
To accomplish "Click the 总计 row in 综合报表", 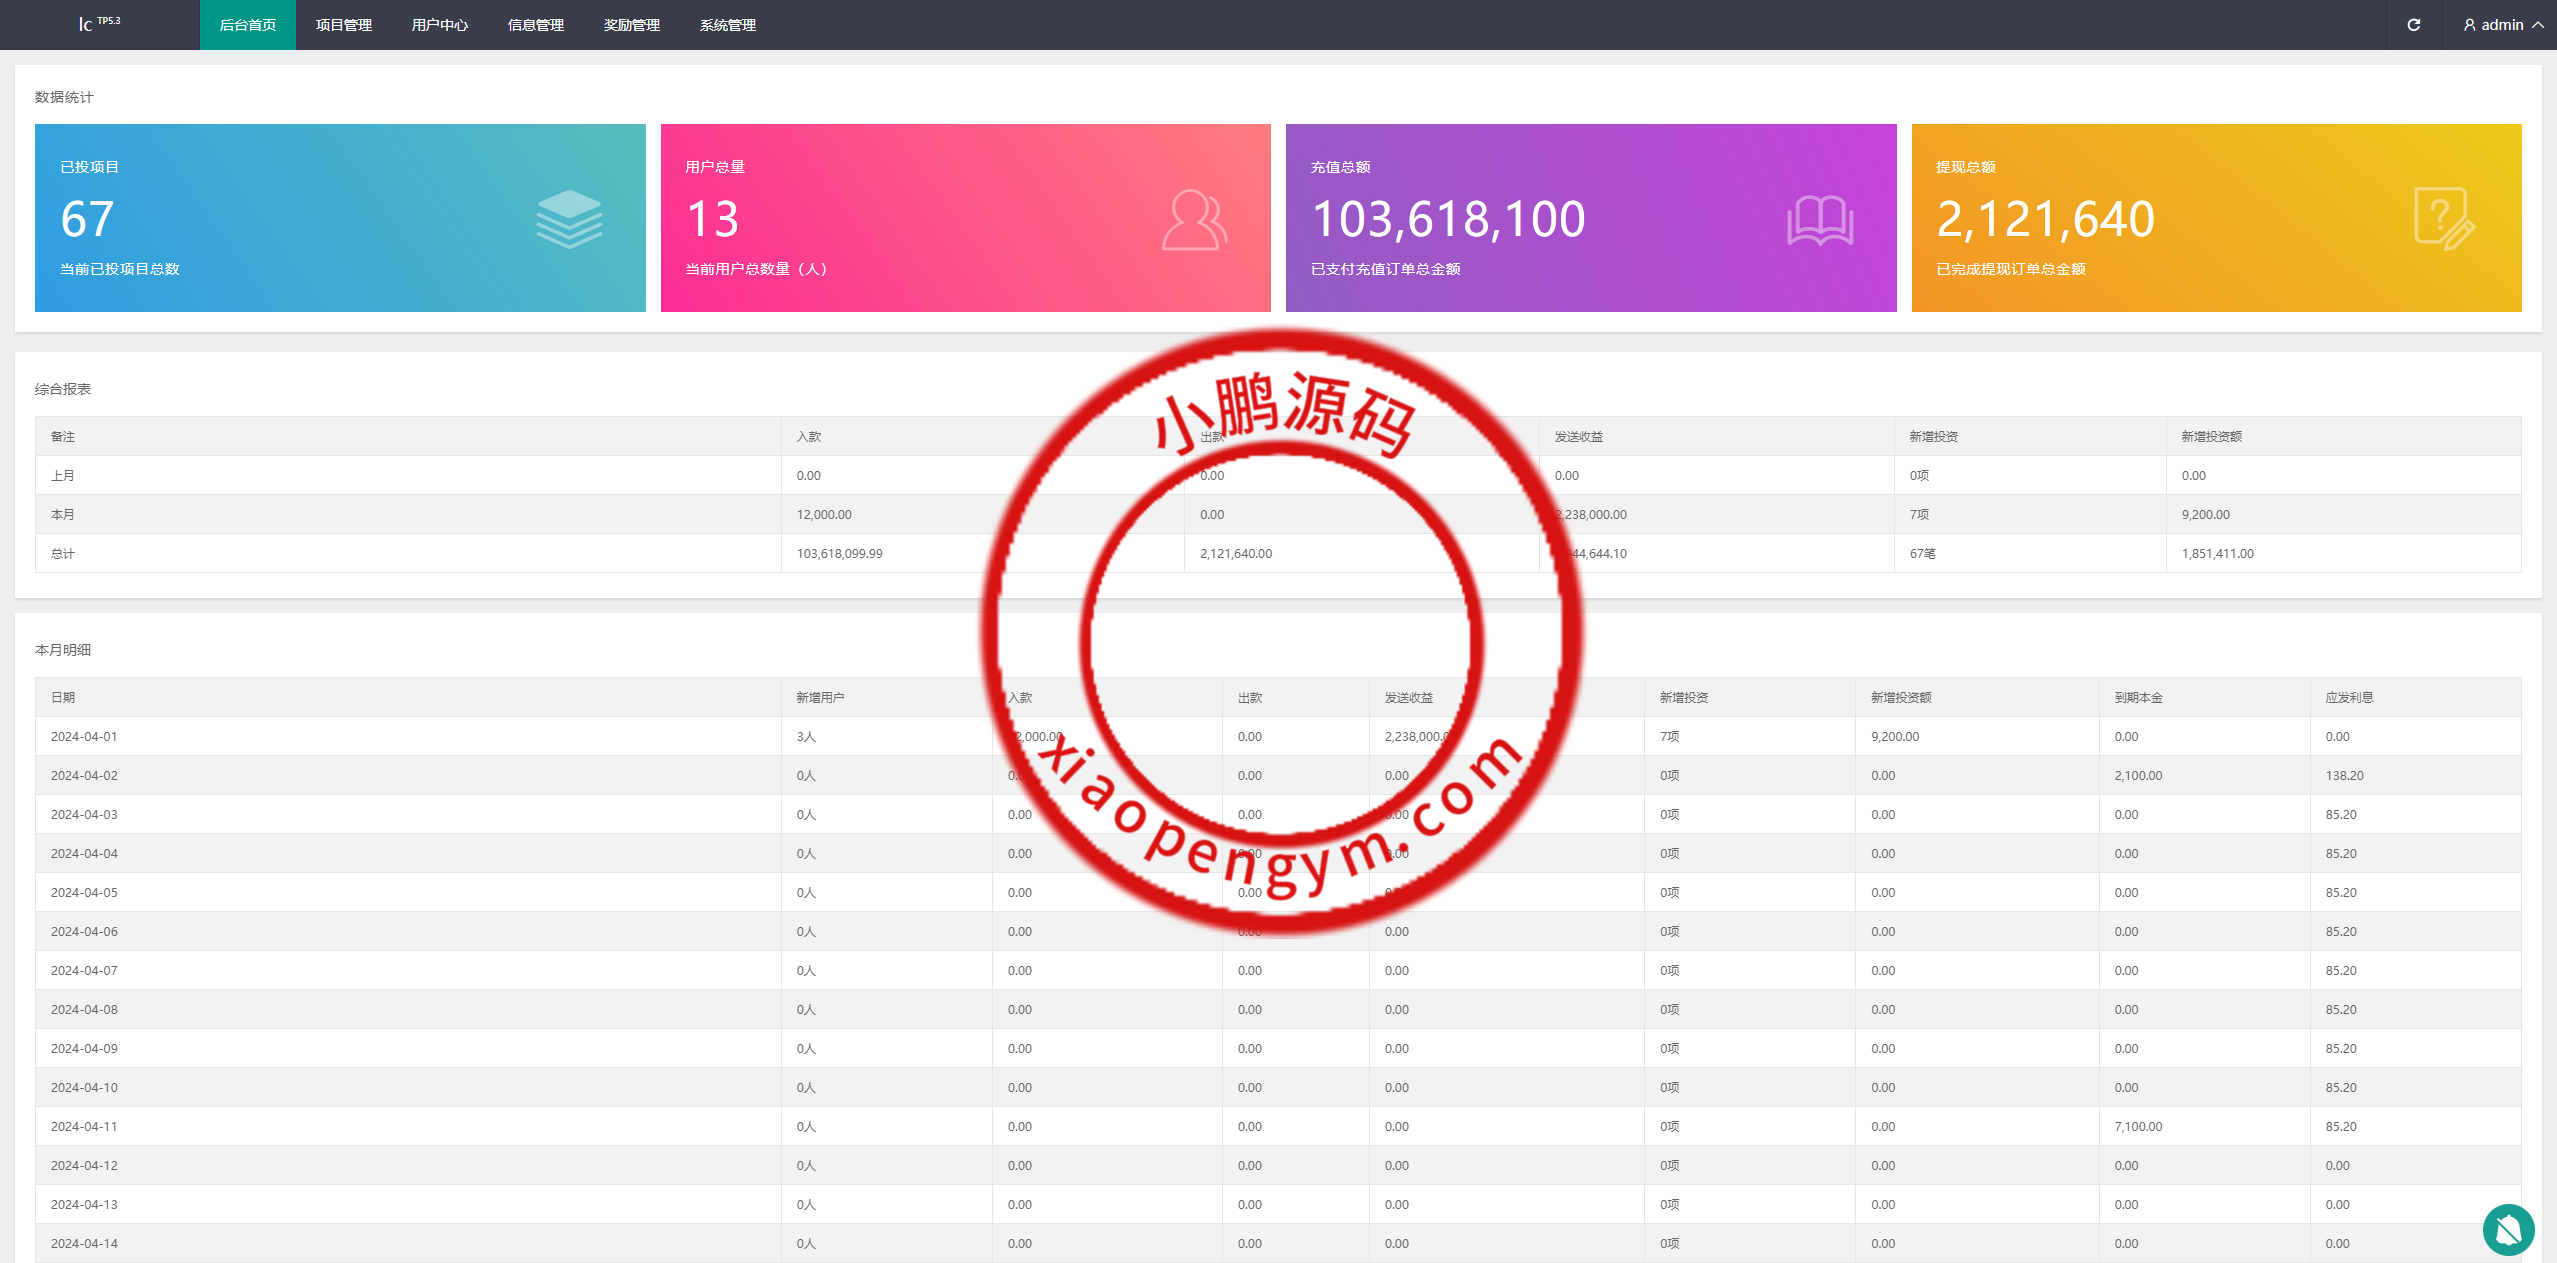I will [63, 553].
